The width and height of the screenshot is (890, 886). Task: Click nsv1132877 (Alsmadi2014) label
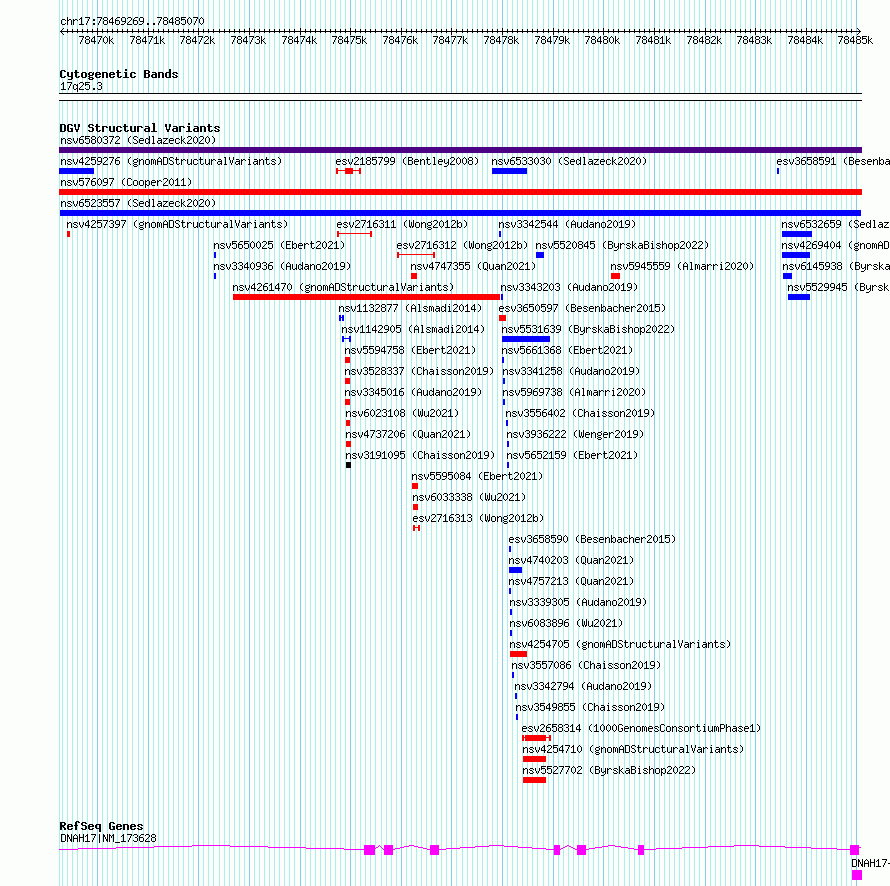coord(410,308)
